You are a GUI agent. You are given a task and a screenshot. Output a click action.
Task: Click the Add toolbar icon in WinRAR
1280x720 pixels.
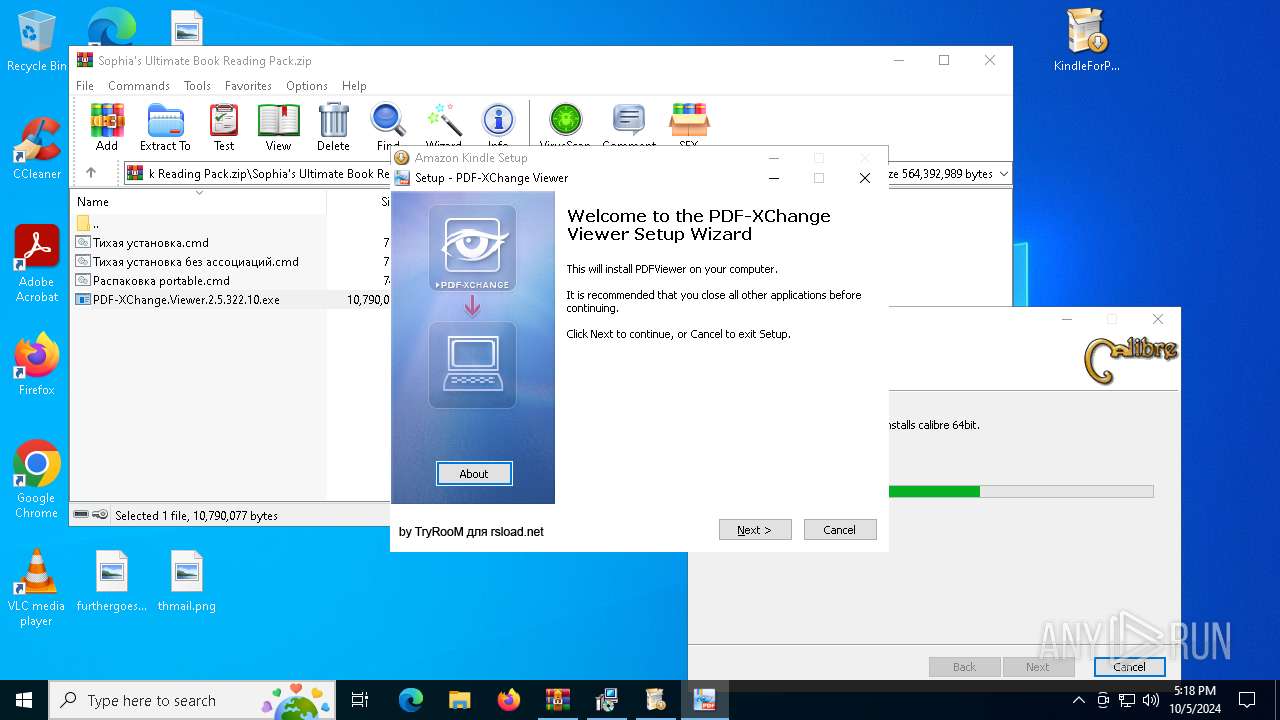click(107, 127)
